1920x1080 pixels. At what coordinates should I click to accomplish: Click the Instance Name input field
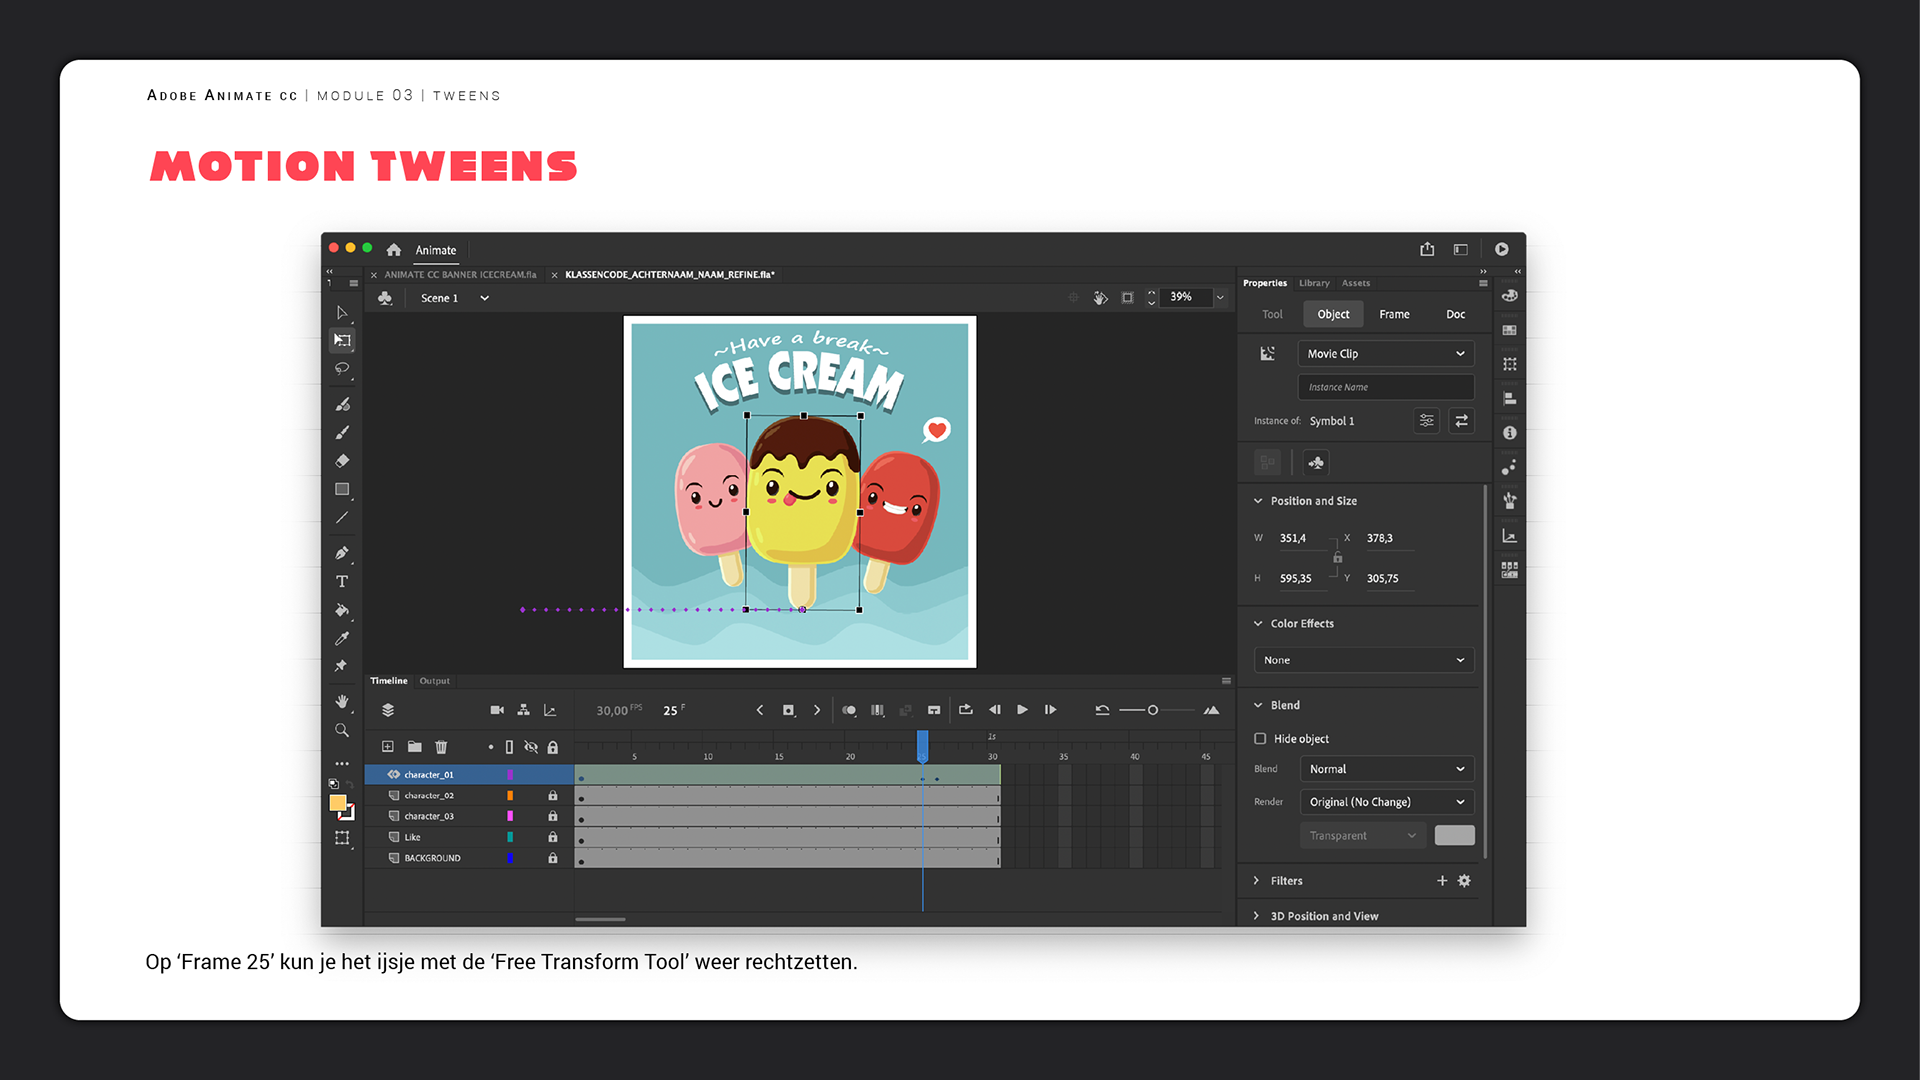1385,387
